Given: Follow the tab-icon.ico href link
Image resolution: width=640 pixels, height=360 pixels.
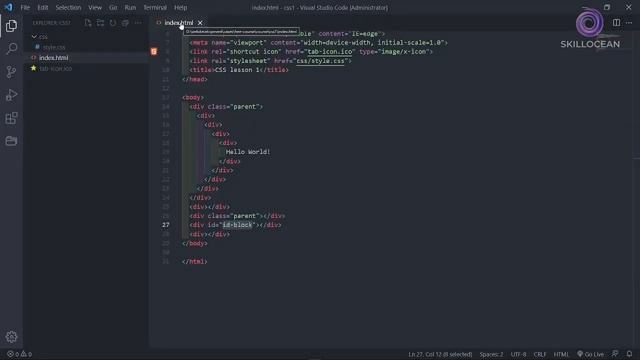Looking at the screenshot, I should (x=330, y=52).
